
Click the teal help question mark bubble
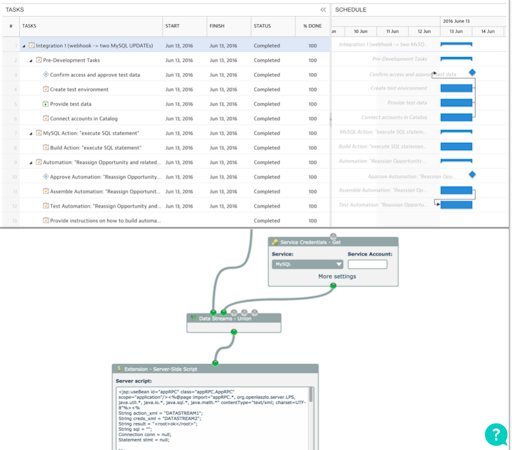pyautogui.click(x=496, y=434)
